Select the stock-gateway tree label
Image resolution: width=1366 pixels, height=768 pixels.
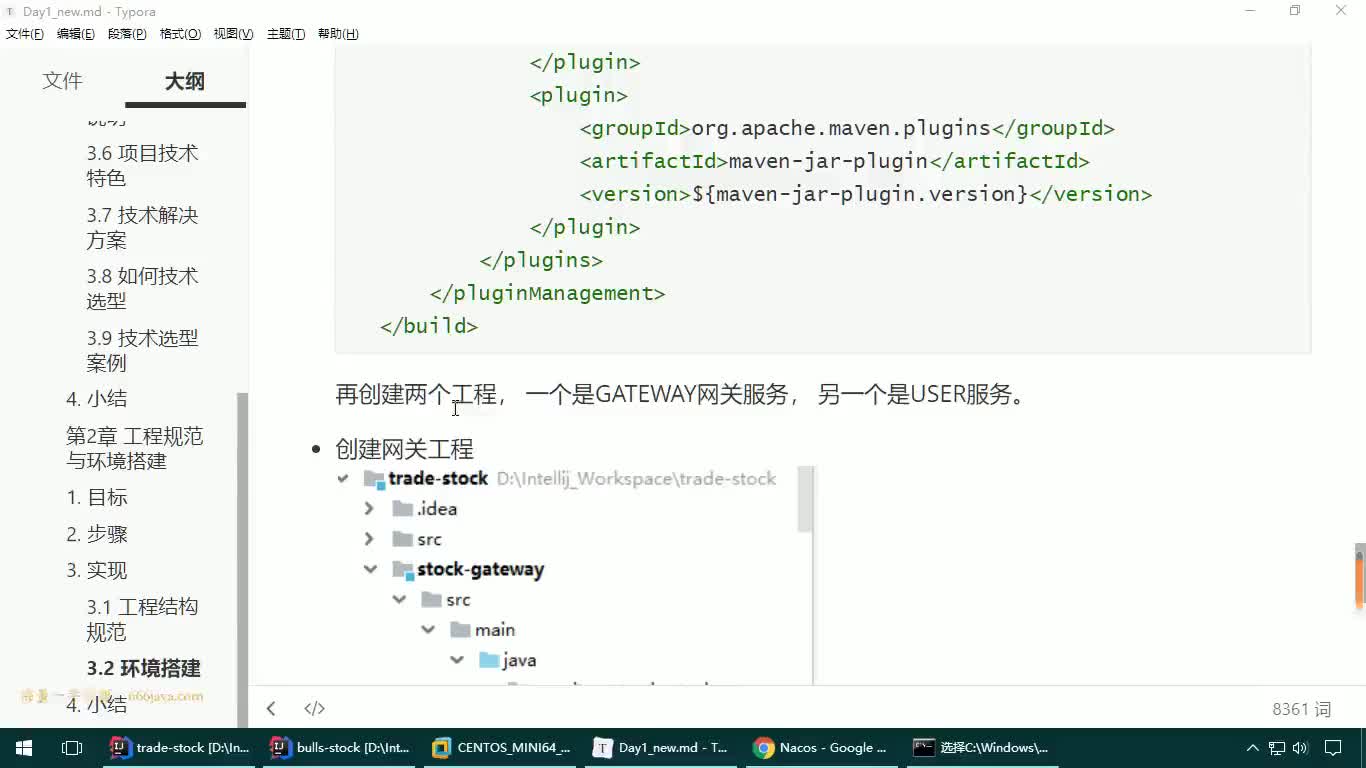tap(480, 570)
